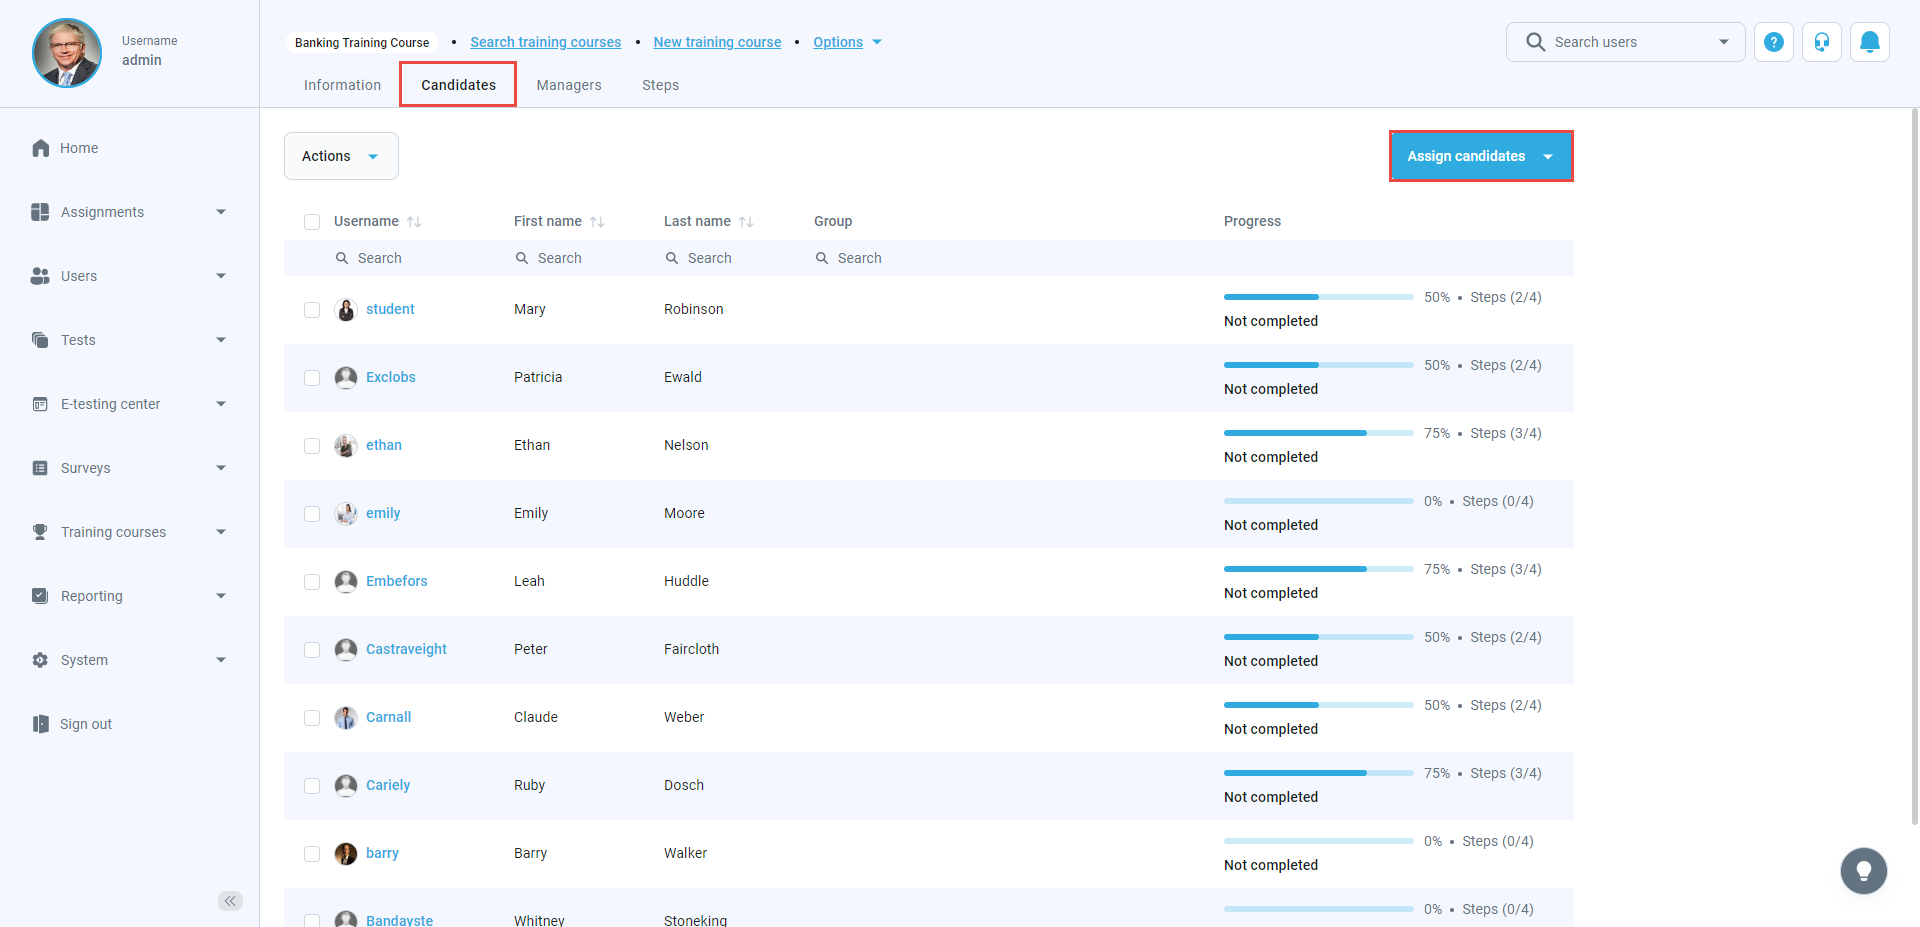Select the checkbox for ethan Nelson
This screenshot has width=1920, height=927.
point(312,446)
